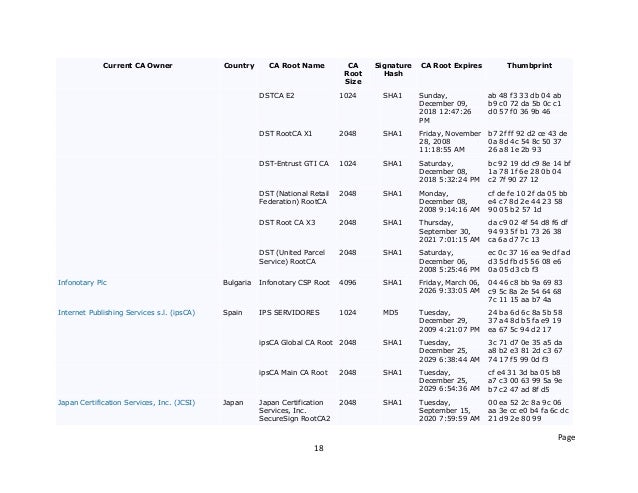638x493 pixels.
Task: Click Japan Certification Services SecureSign RootCA2 cell
Action: pyautogui.click(x=295, y=410)
